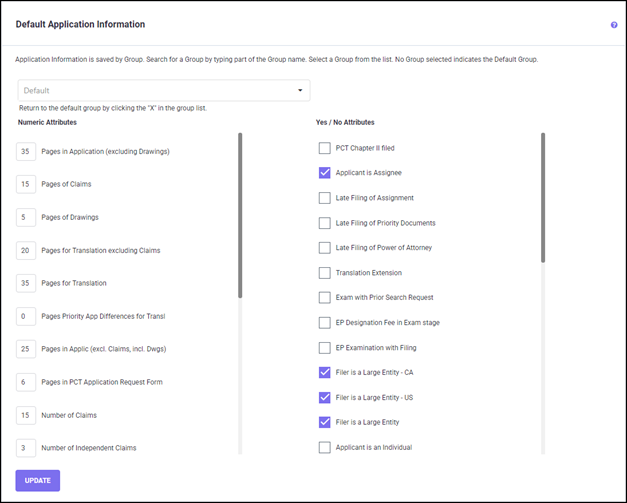Toggle Late Filing of Priority Documents
The width and height of the screenshot is (627, 503).
pyautogui.click(x=324, y=223)
